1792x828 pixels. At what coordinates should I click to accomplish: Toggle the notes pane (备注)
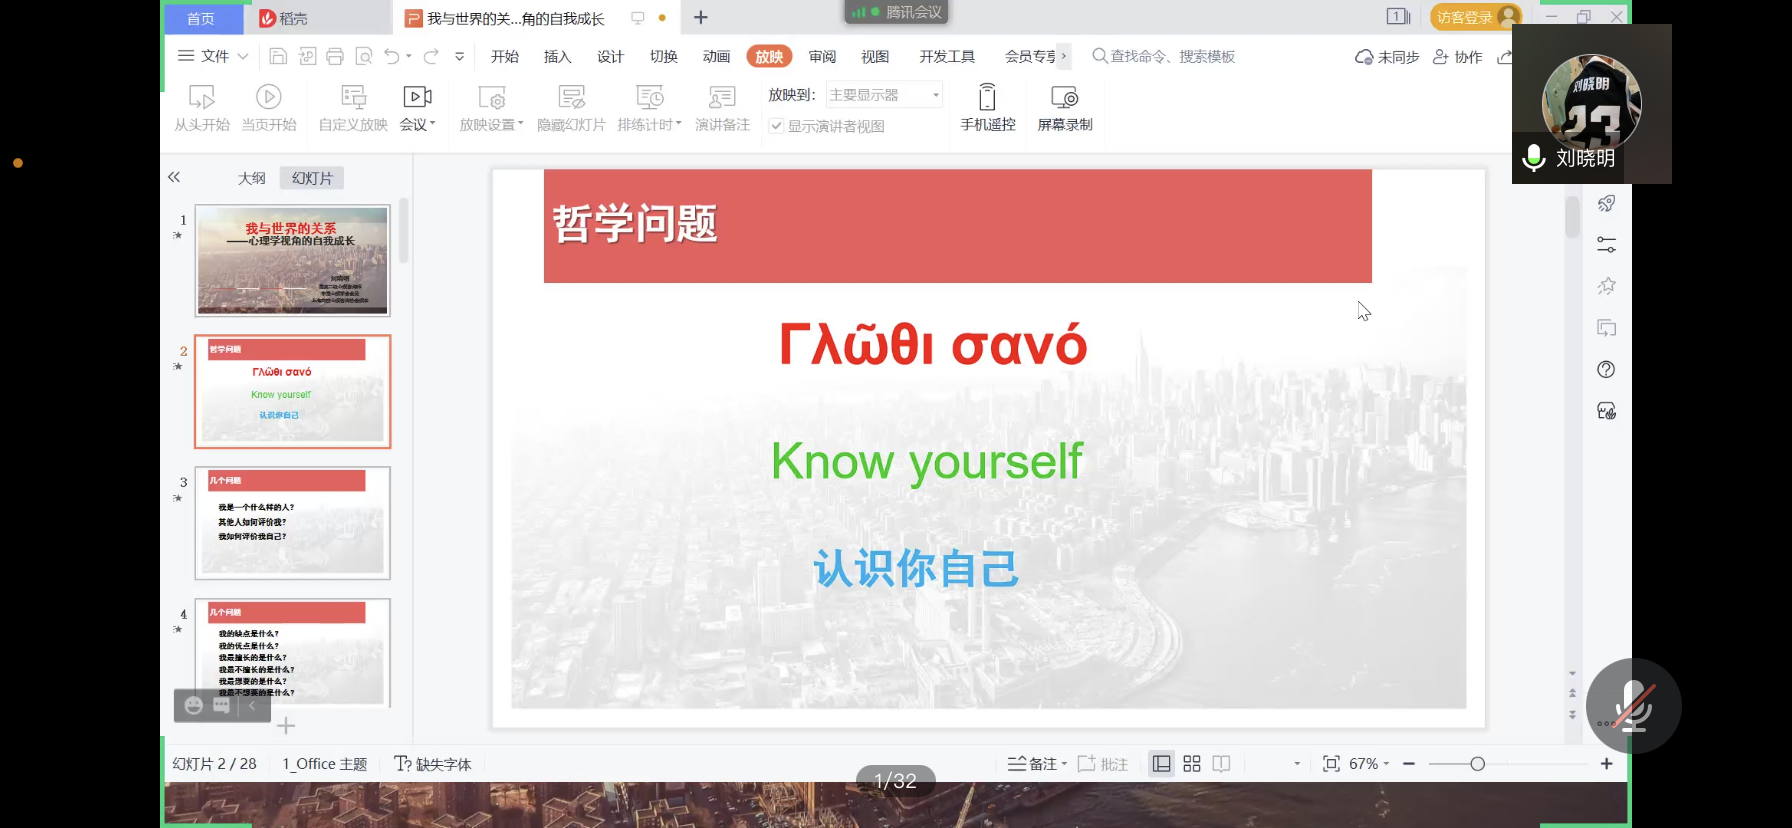1036,764
